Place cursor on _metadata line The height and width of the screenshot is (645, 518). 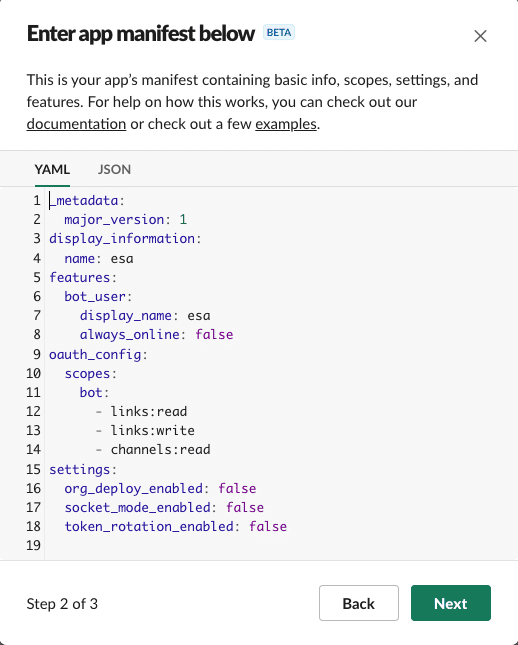(x=87, y=201)
